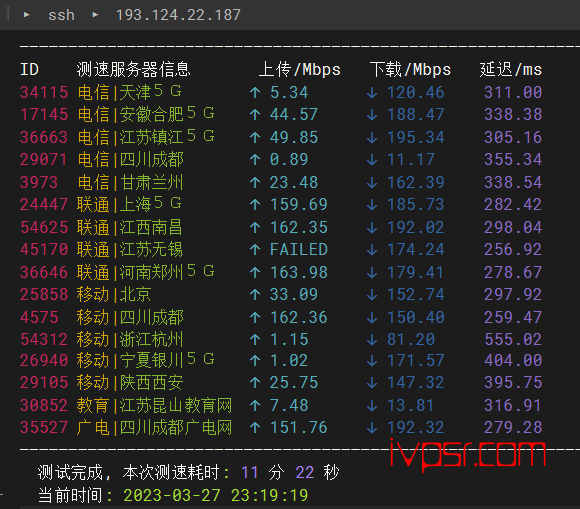580x509 pixels.
Task: Click upload value 23.48
Action: tap(294, 182)
